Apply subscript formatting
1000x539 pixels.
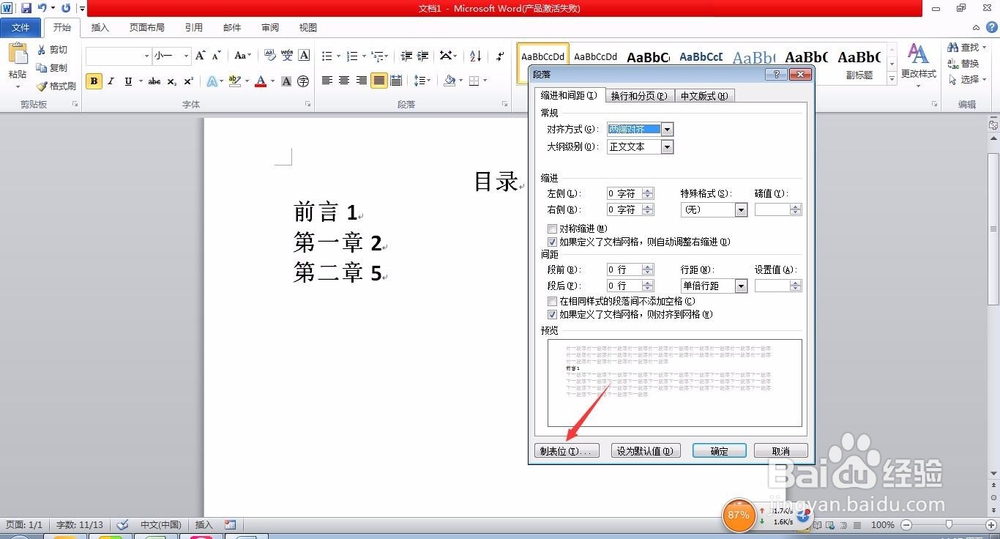pos(172,82)
